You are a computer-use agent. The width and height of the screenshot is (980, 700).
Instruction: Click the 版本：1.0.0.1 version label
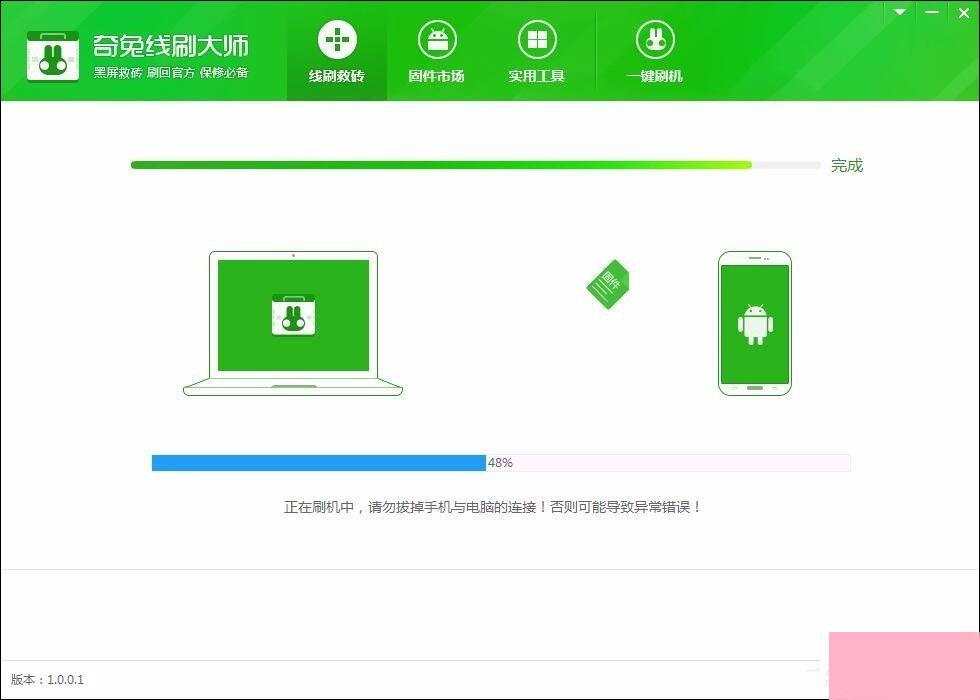pyautogui.click(x=48, y=679)
